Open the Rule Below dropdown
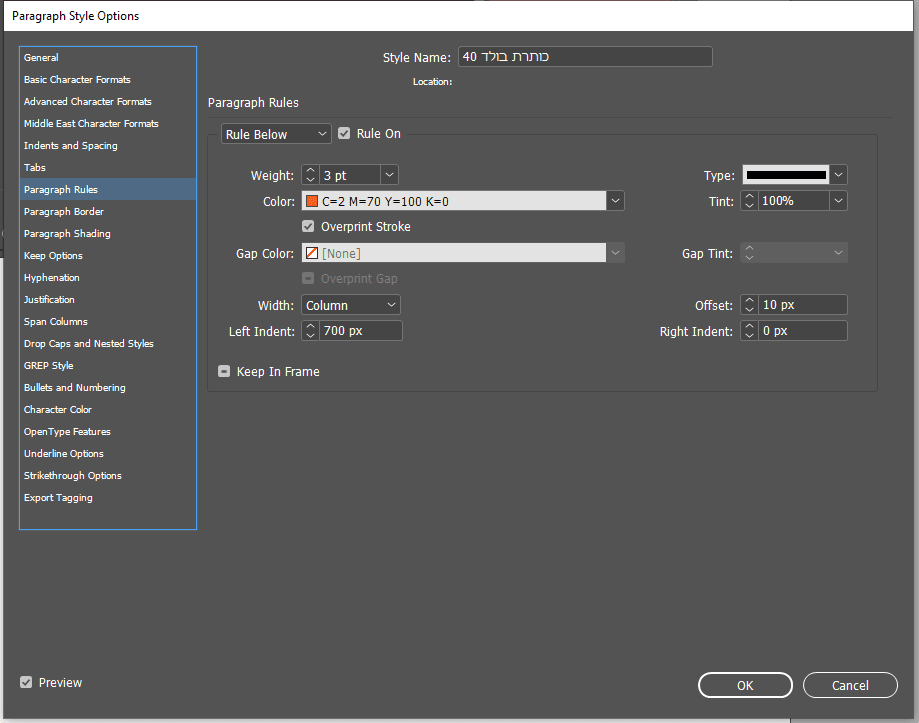This screenshot has width=919, height=723. [x=276, y=134]
